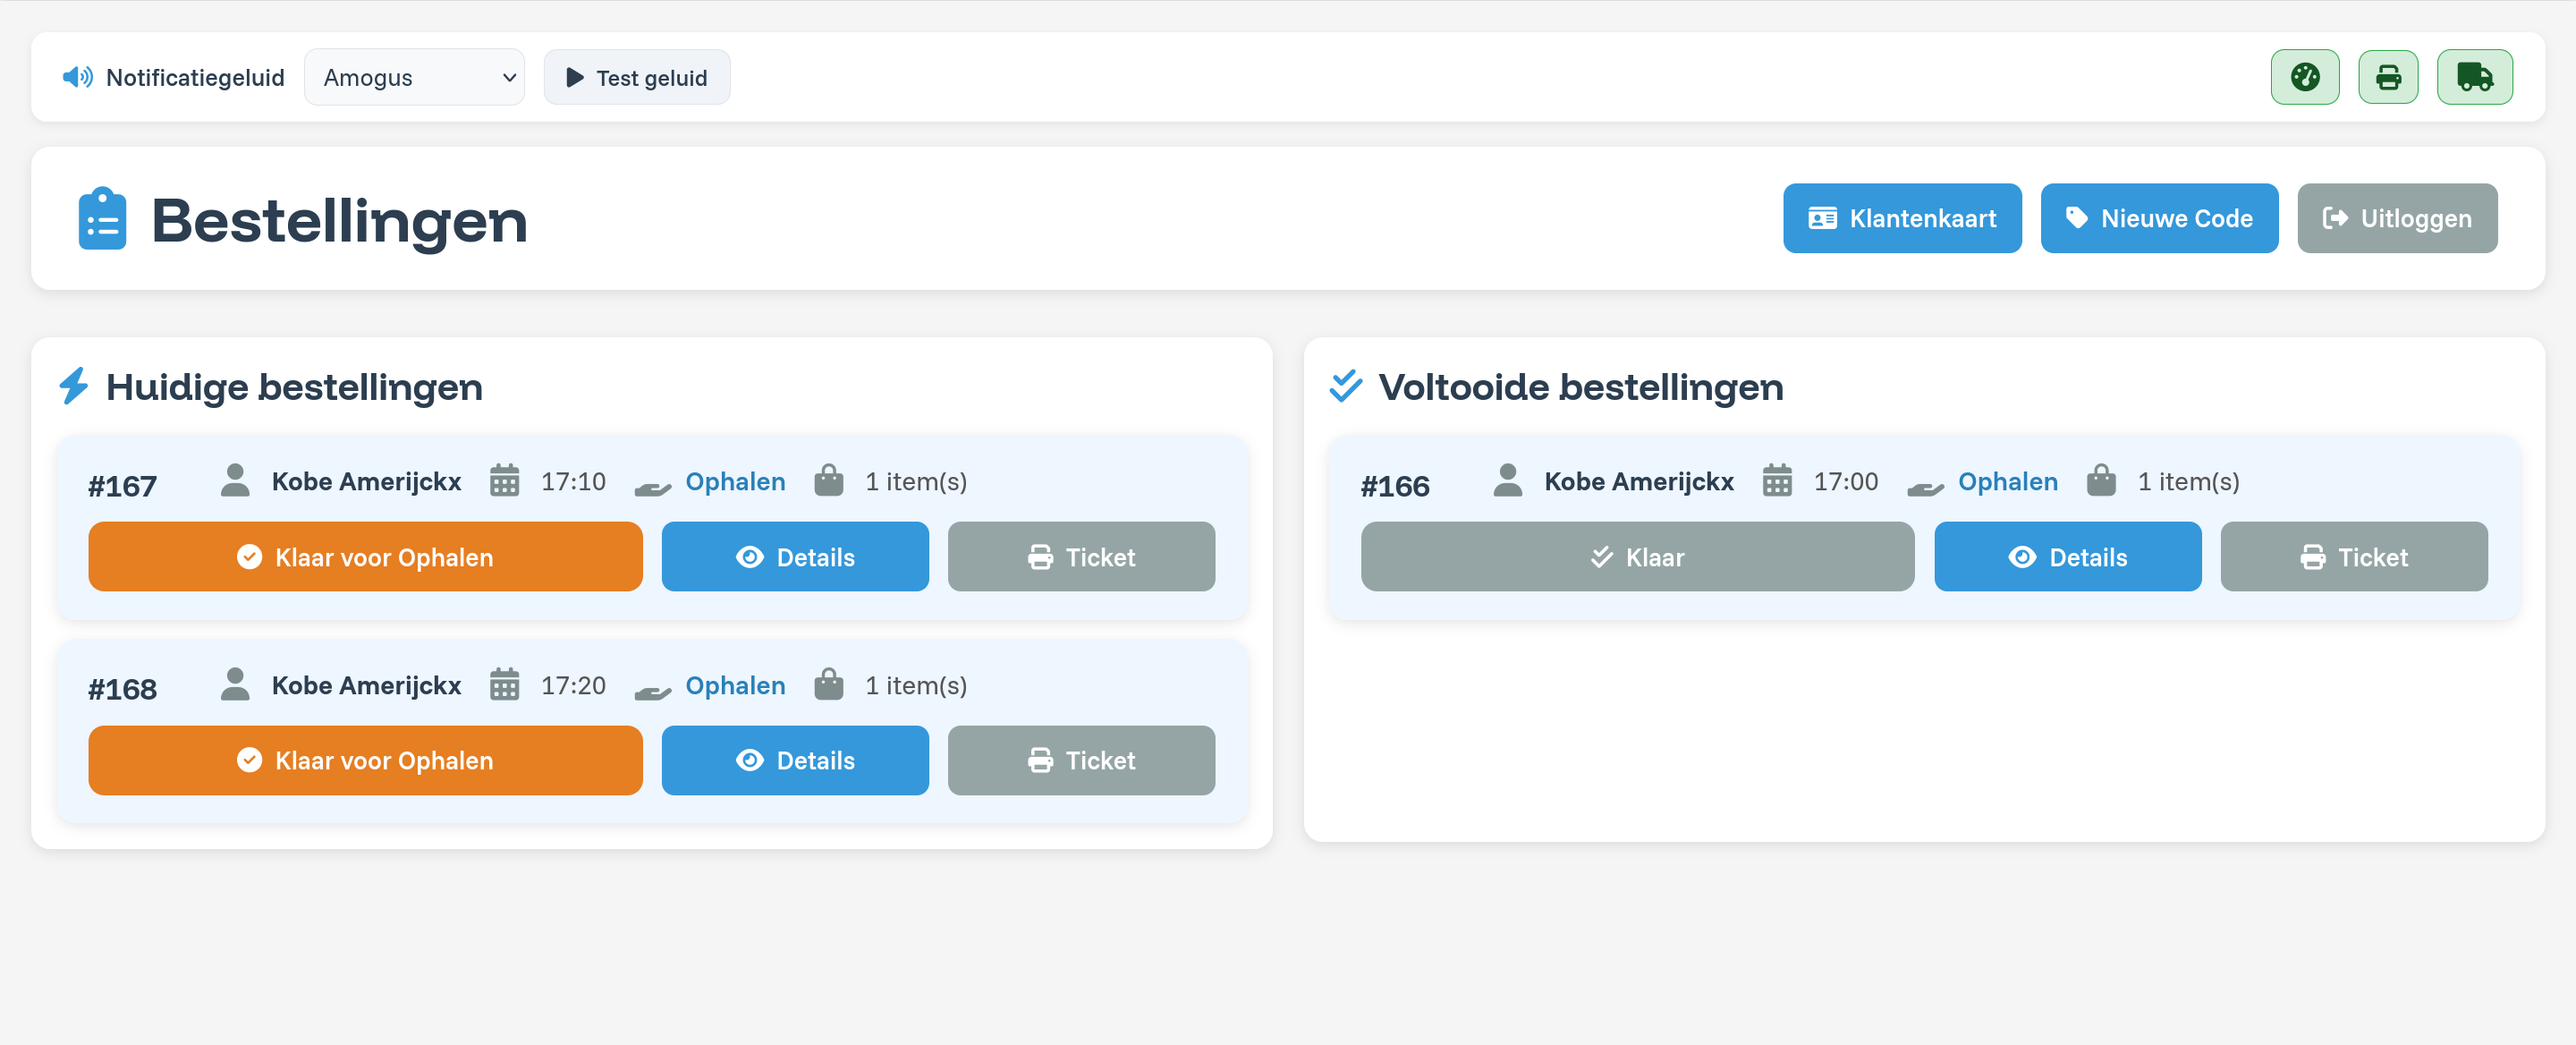Open the Klantenkaart panel
Screen dimensions: 2576x1045
(1902, 218)
